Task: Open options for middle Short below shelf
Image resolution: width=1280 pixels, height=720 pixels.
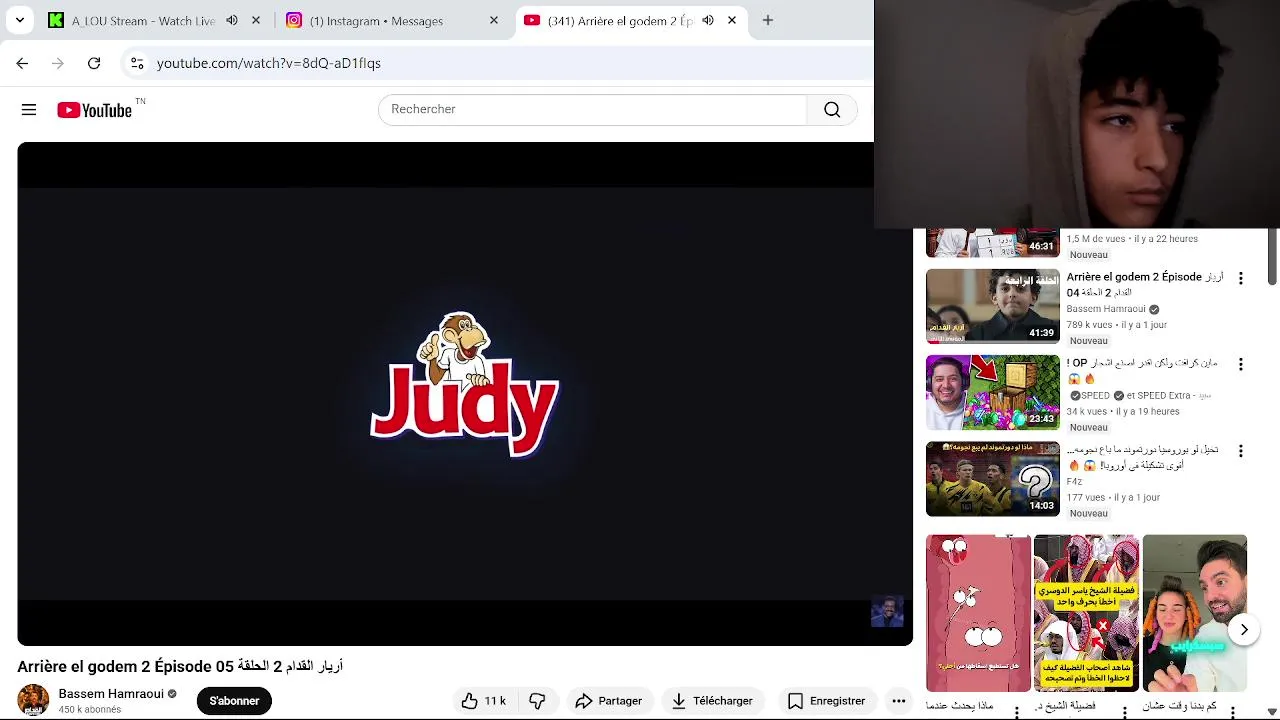Action: point(1125,711)
